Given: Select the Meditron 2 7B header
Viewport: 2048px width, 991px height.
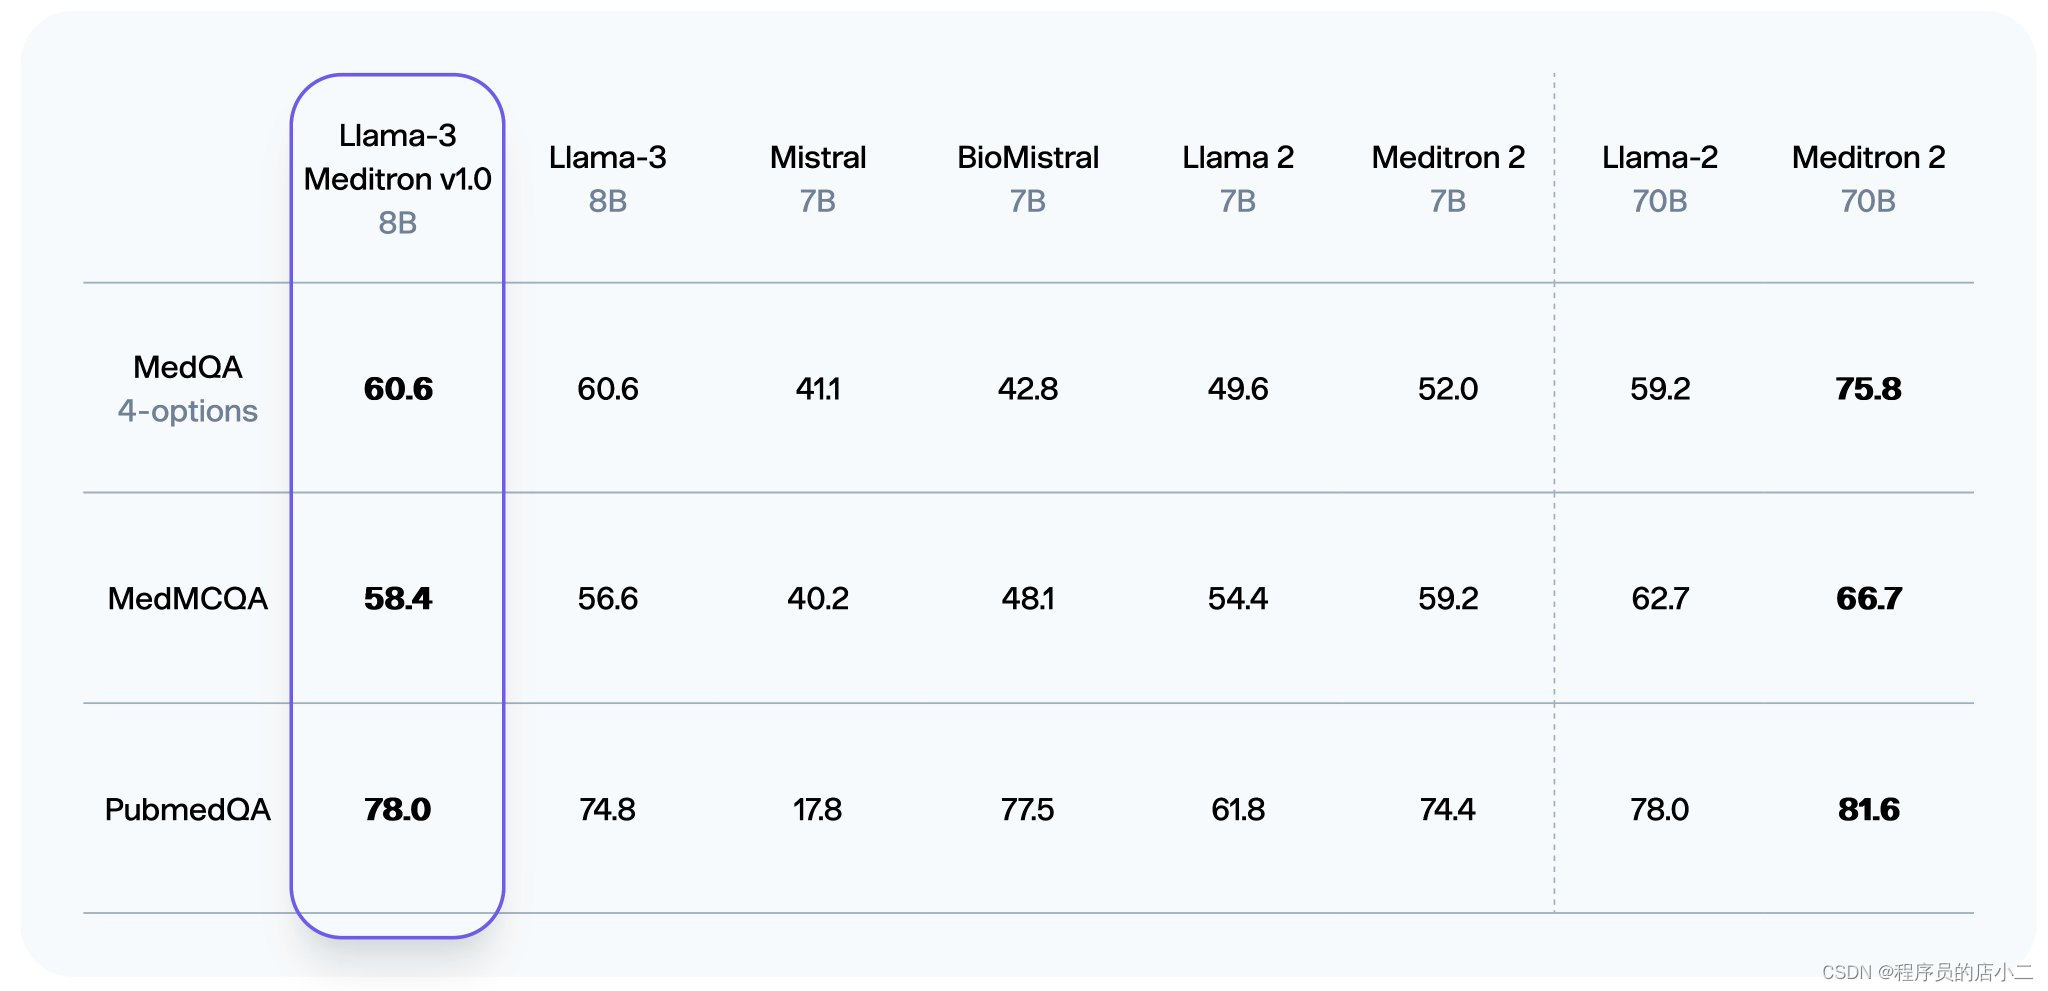Looking at the screenshot, I should pyautogui.click(x=1448, y=178).
